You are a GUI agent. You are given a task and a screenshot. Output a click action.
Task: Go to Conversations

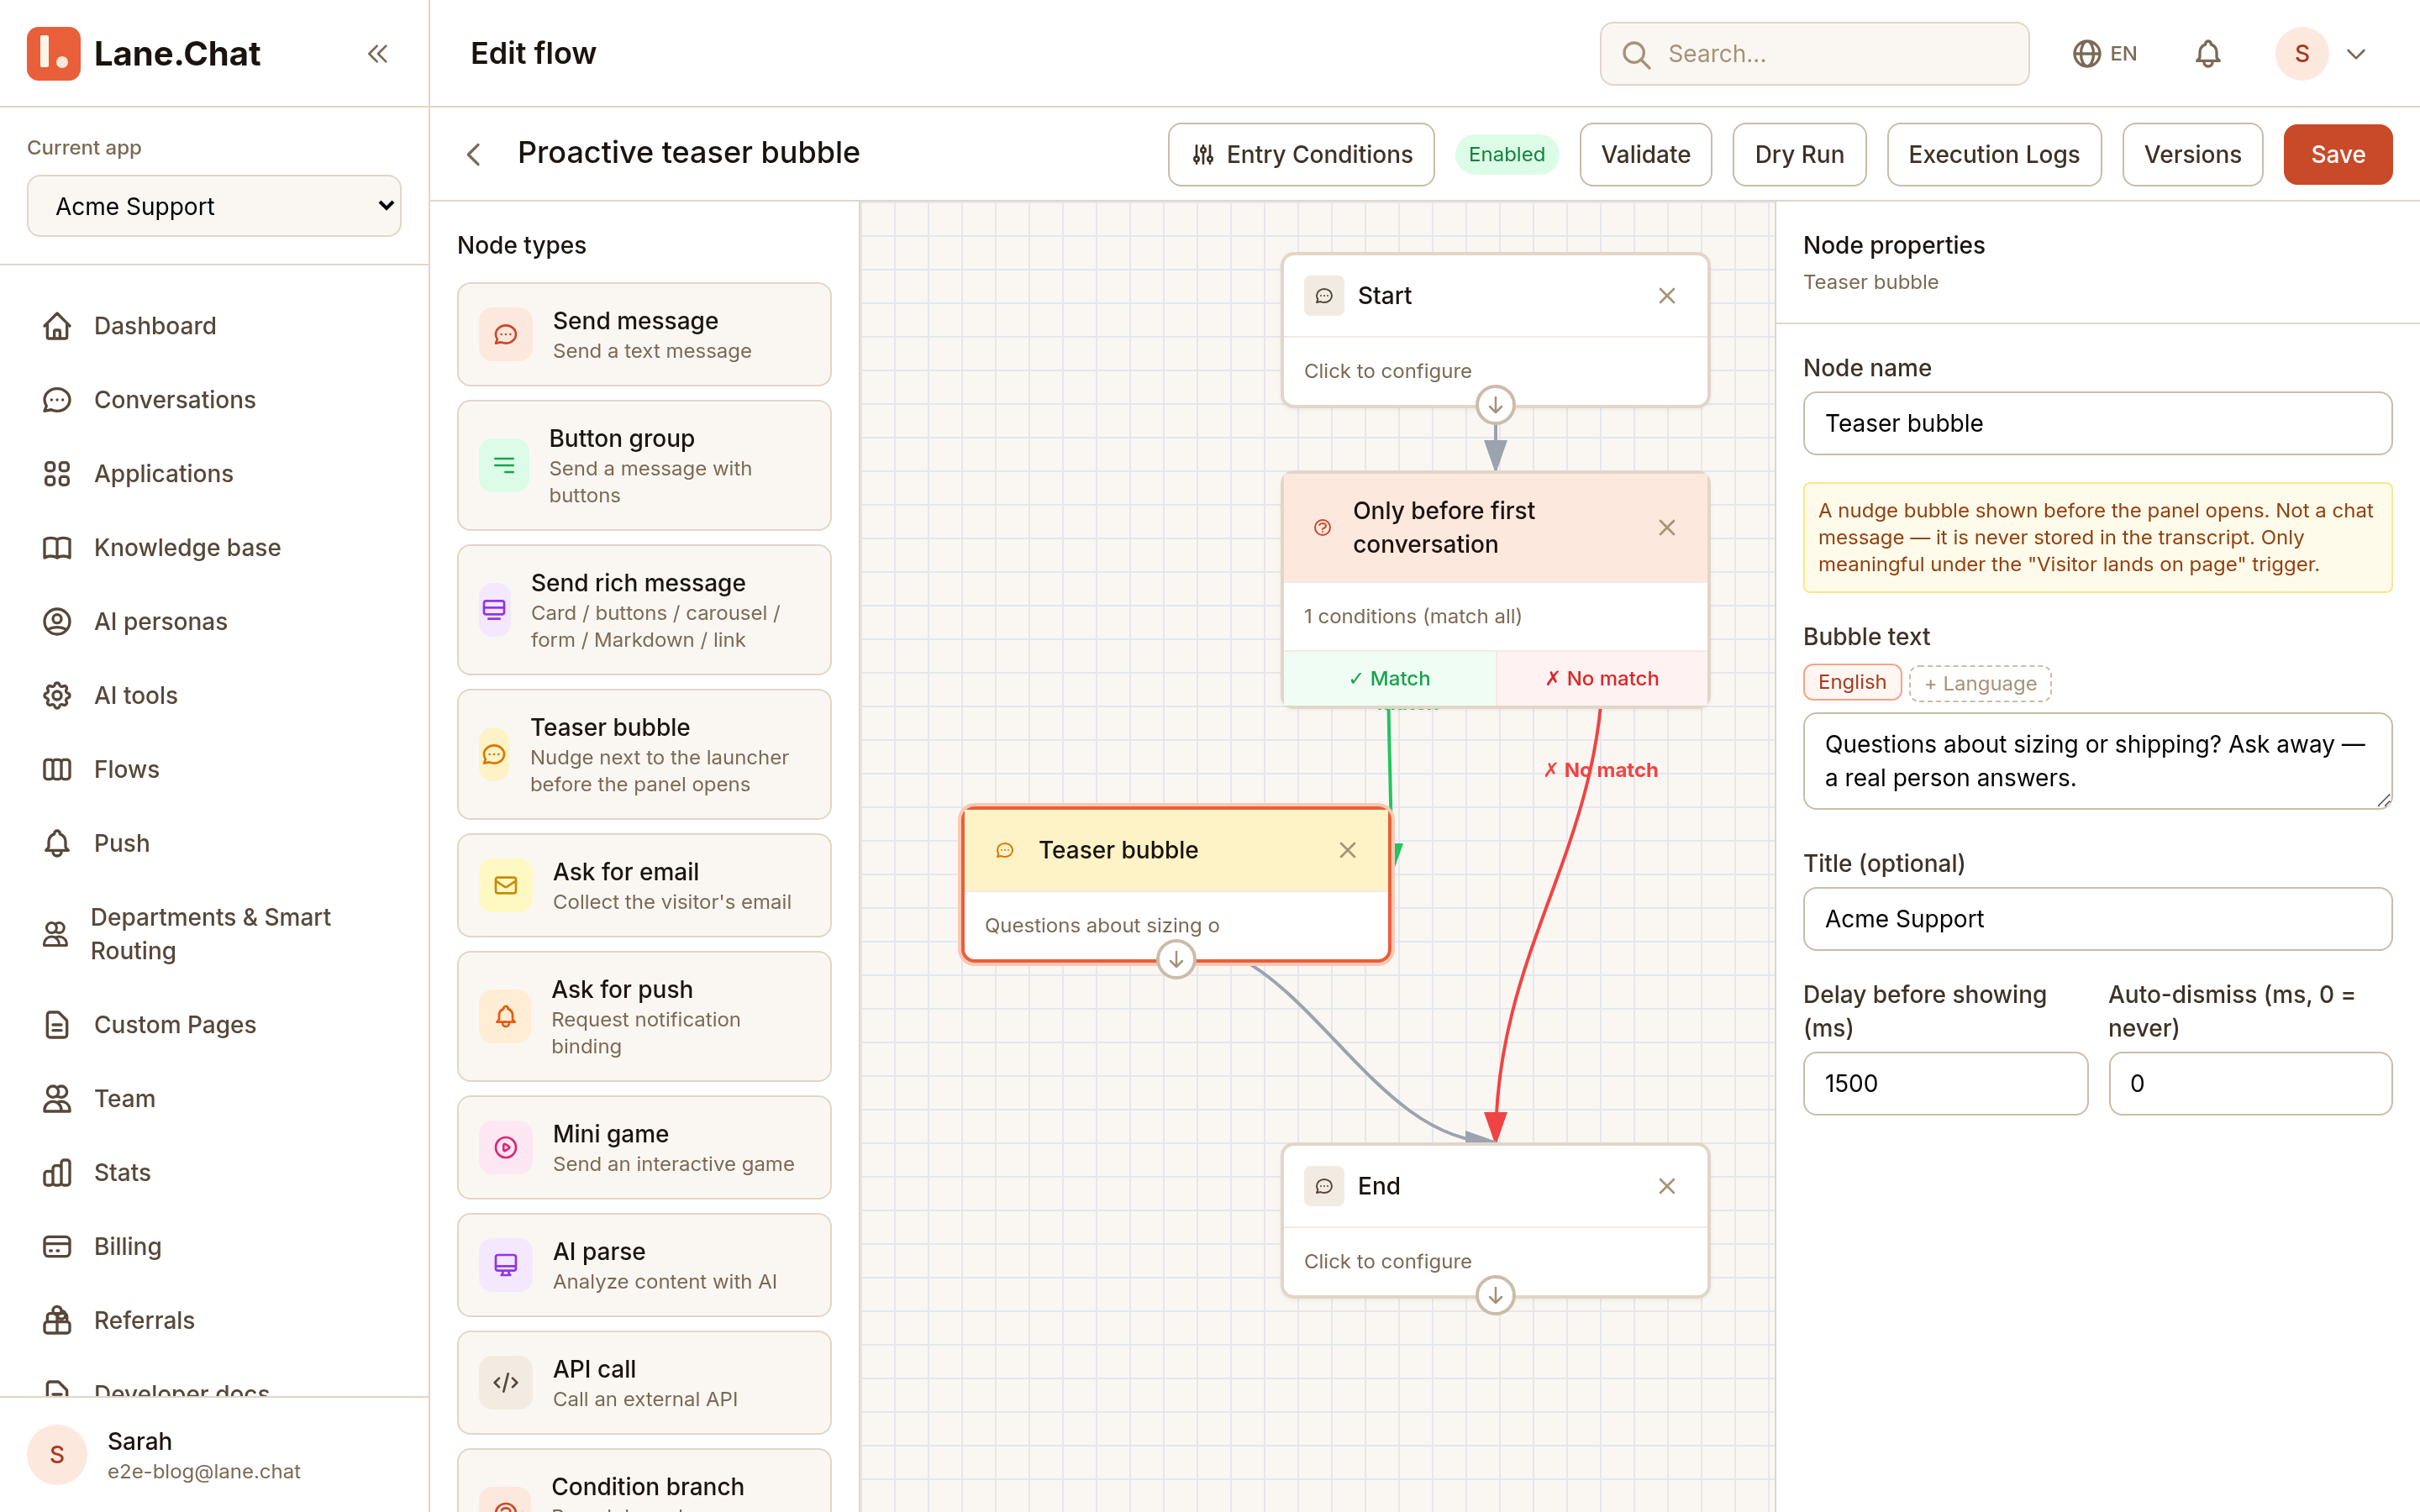[x=214, y=400]
